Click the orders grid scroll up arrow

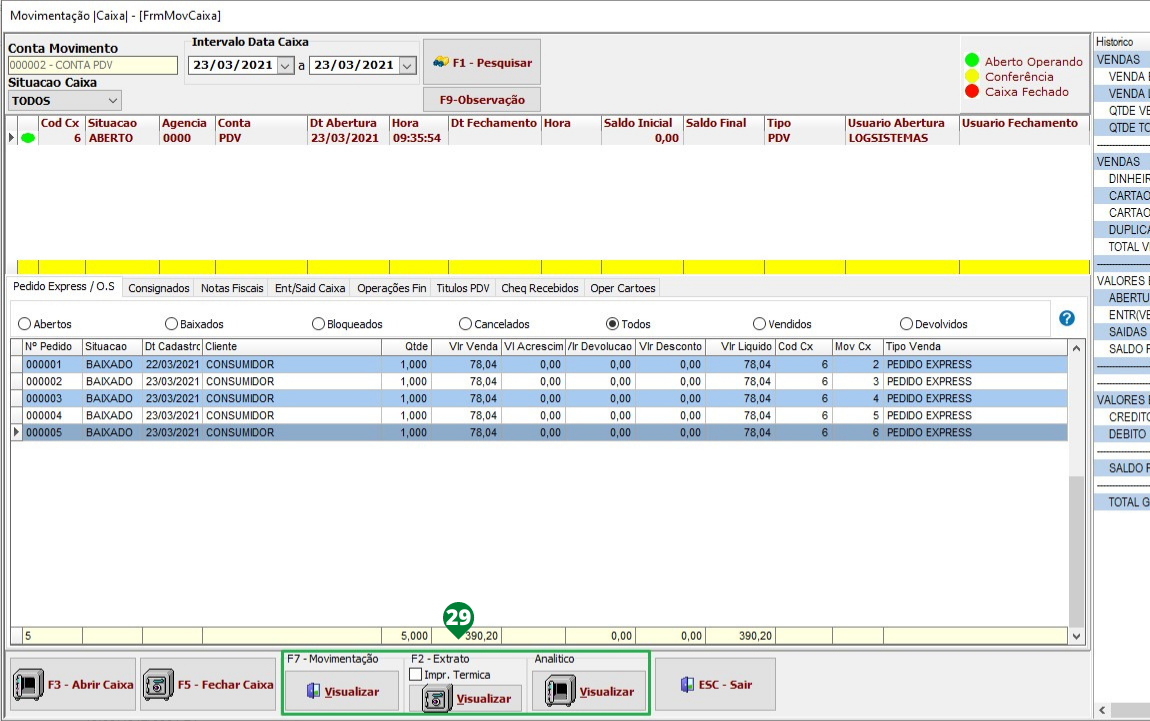tap(1076, 348)
